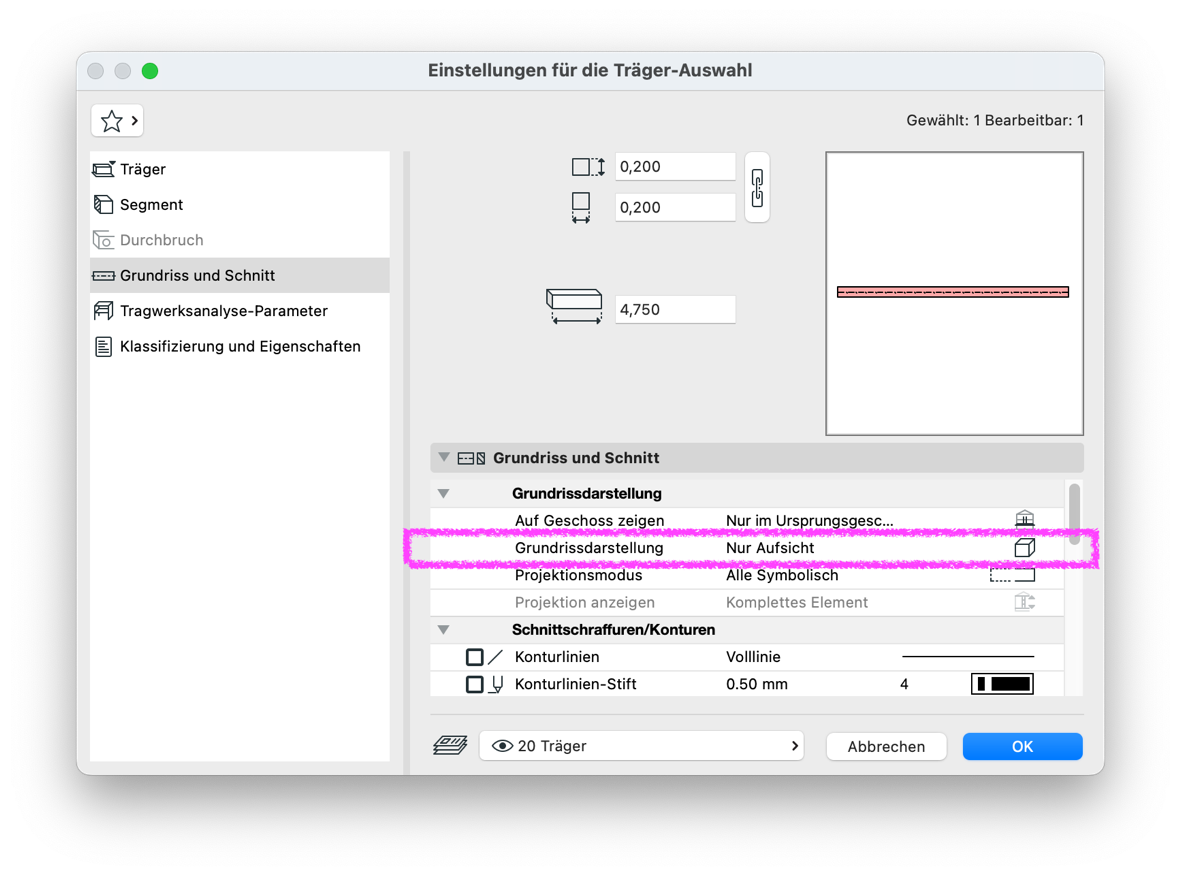Screen dimensions: 1181x876
Task: Click the beam length field 4,750
Action: pos(675,310)
